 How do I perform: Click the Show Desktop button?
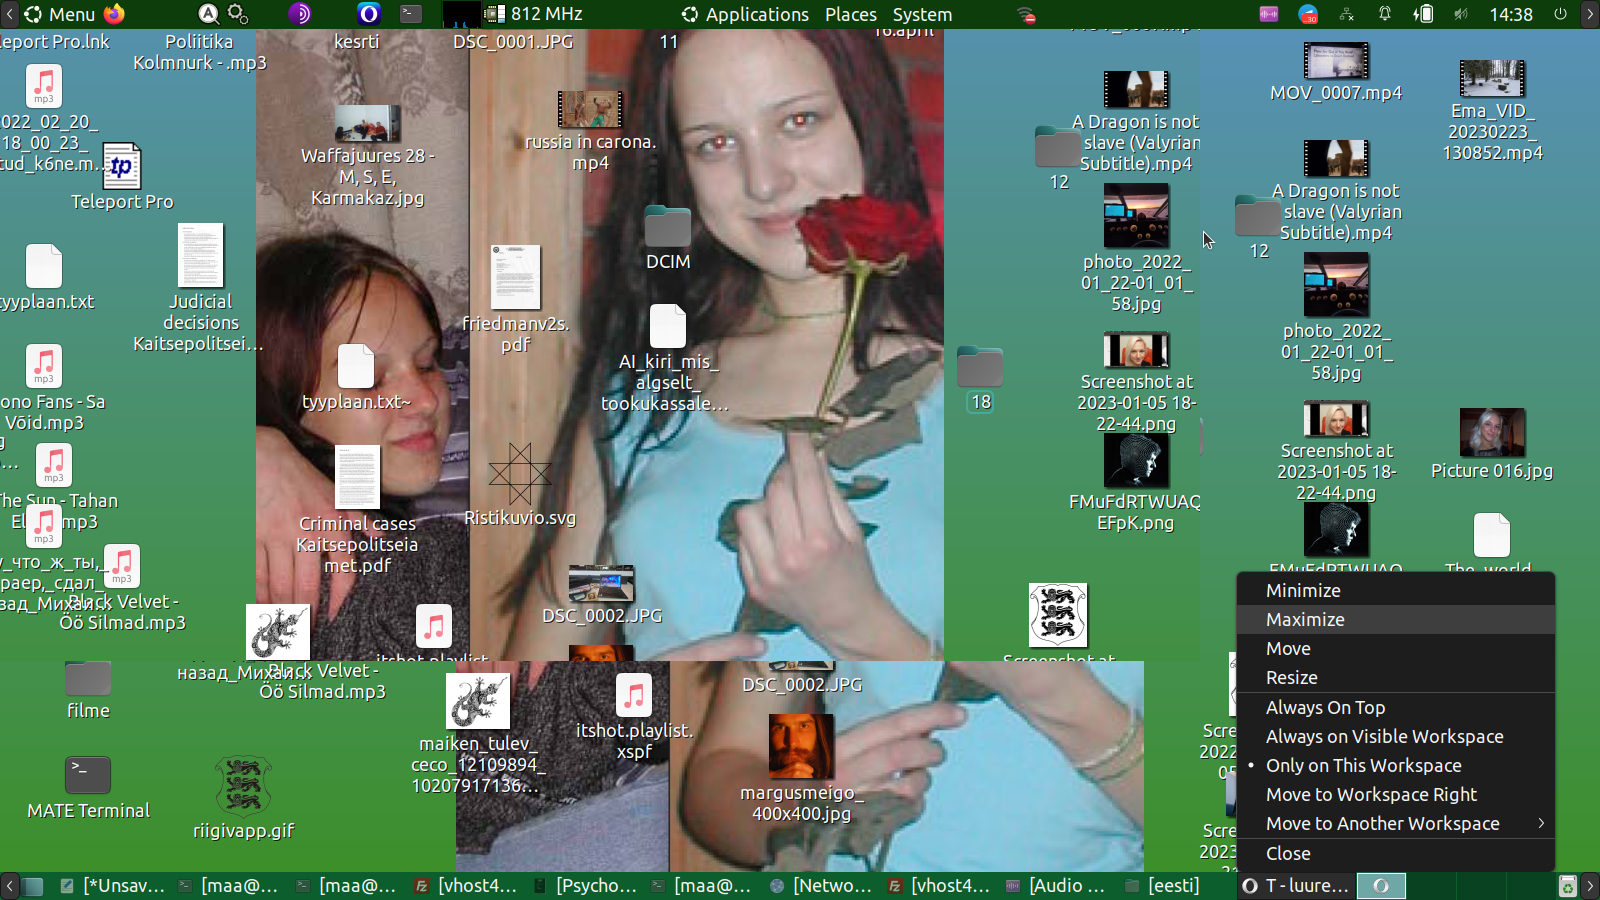tap(33, 886)
